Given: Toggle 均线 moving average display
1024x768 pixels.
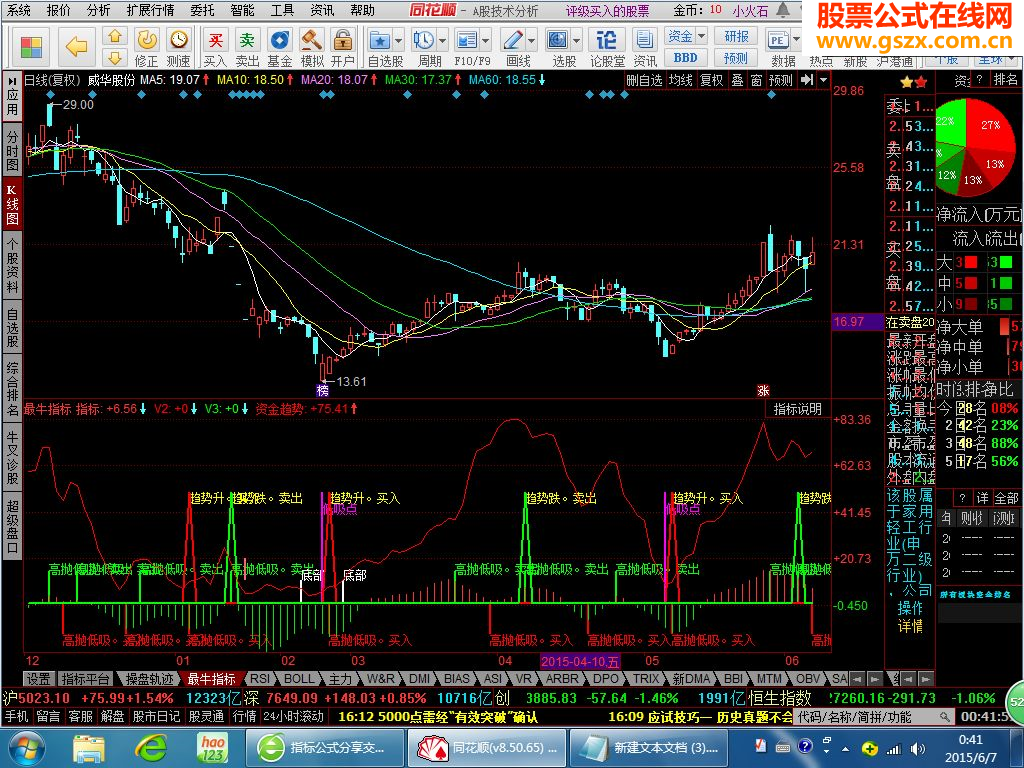Looking at the screenshot, I should coord(680,80).
